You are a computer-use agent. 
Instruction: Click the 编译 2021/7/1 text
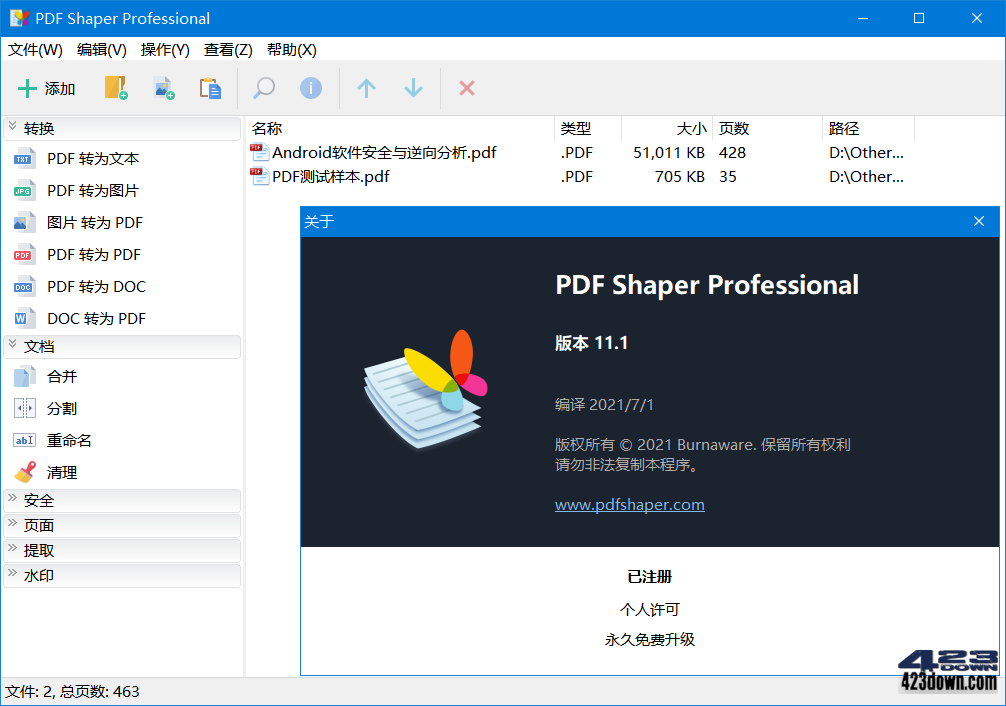(604, 404)
